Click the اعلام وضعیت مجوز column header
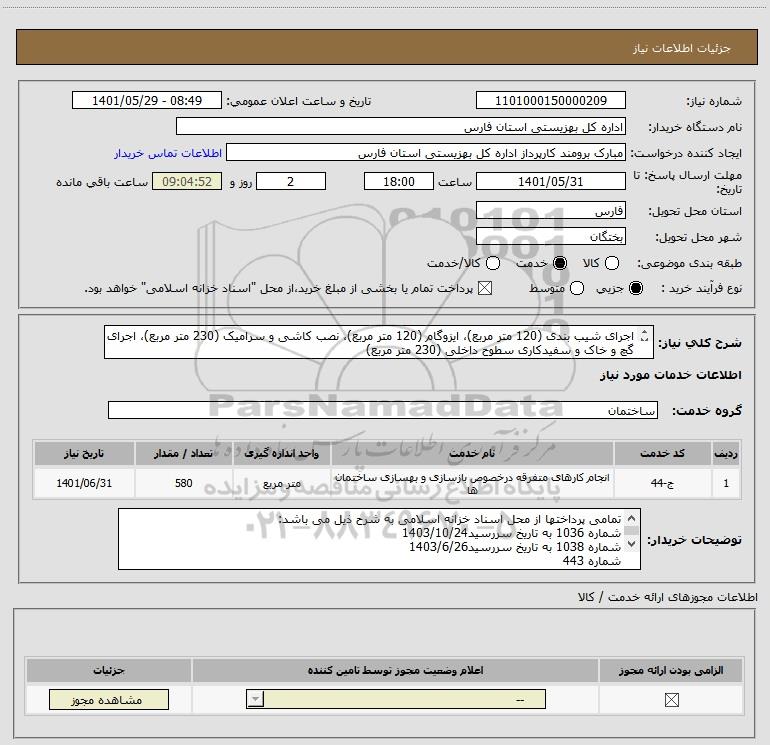Image resolution: width=770 pixels, height=745 pixels. click(x=395, y=670)
